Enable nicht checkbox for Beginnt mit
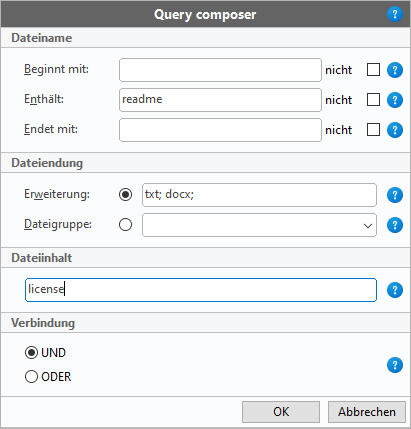 (x=373, y=70)
